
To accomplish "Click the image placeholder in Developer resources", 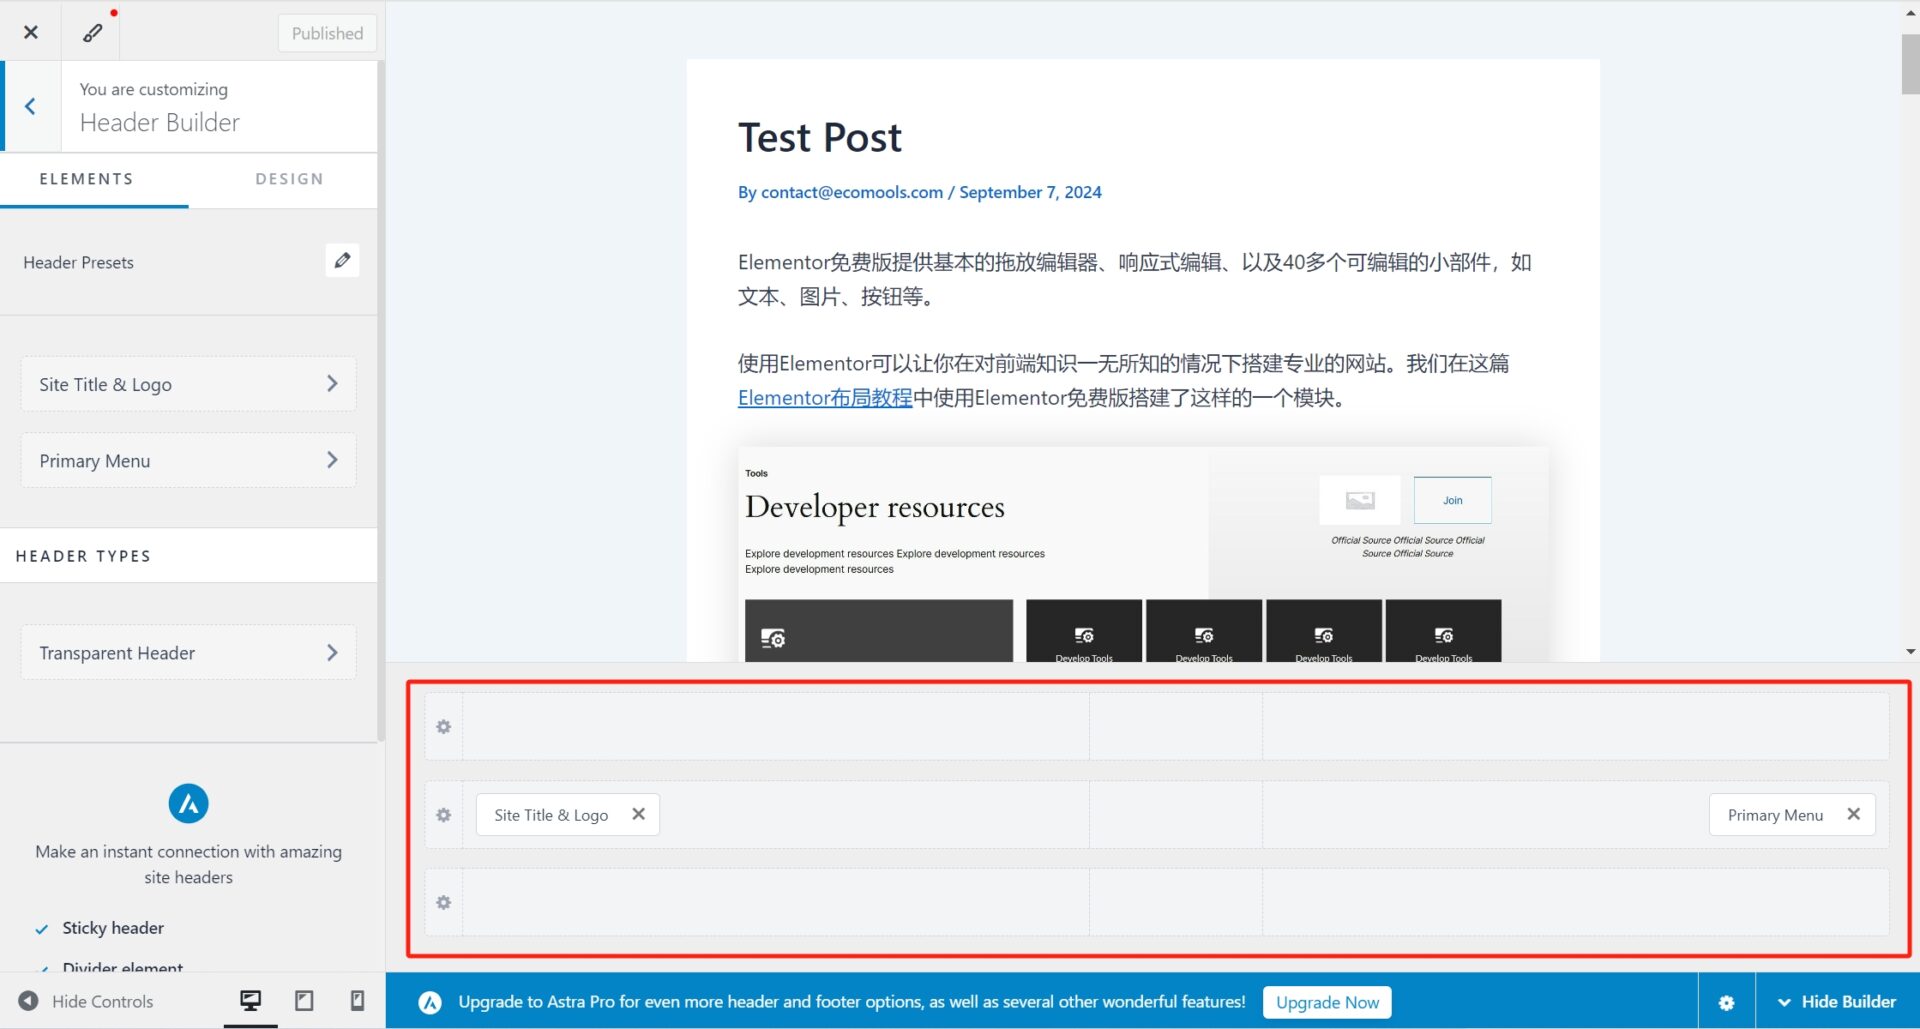I will pyautogui.click(x=1360, y=500).
